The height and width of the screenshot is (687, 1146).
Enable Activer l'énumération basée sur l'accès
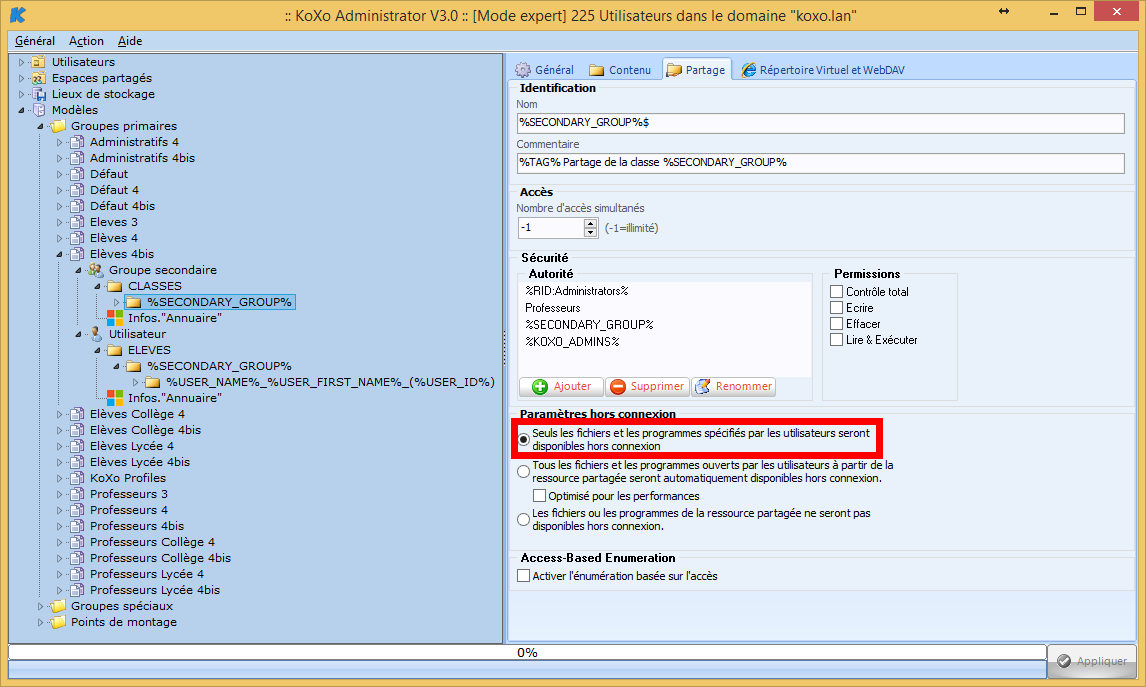[x=523, y=576]
